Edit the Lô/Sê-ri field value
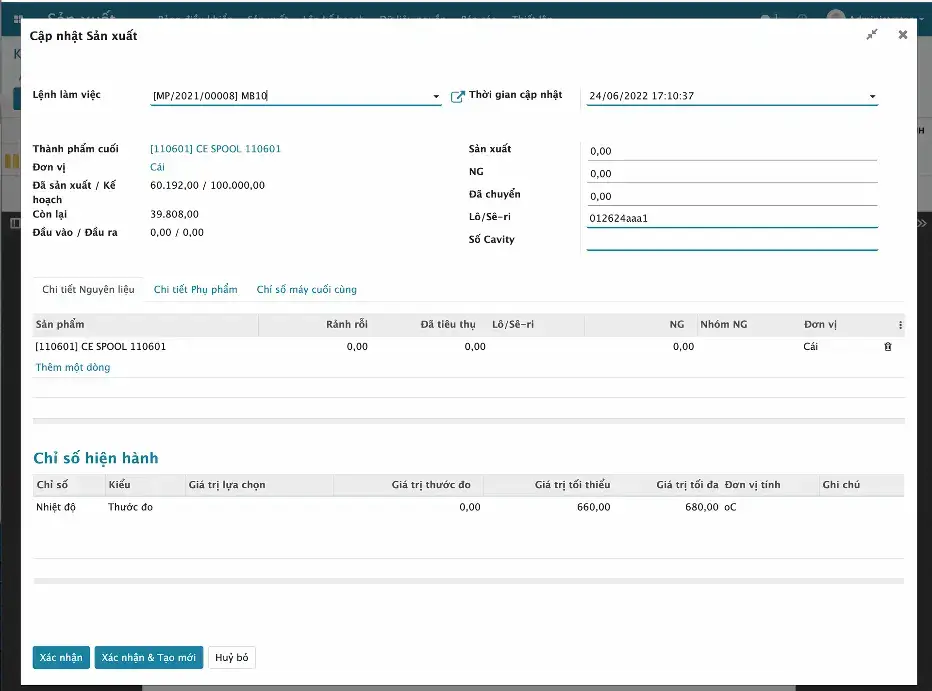The height and width of the screenshot is (691, 932). pyautogui.click(x=731, y=218)
